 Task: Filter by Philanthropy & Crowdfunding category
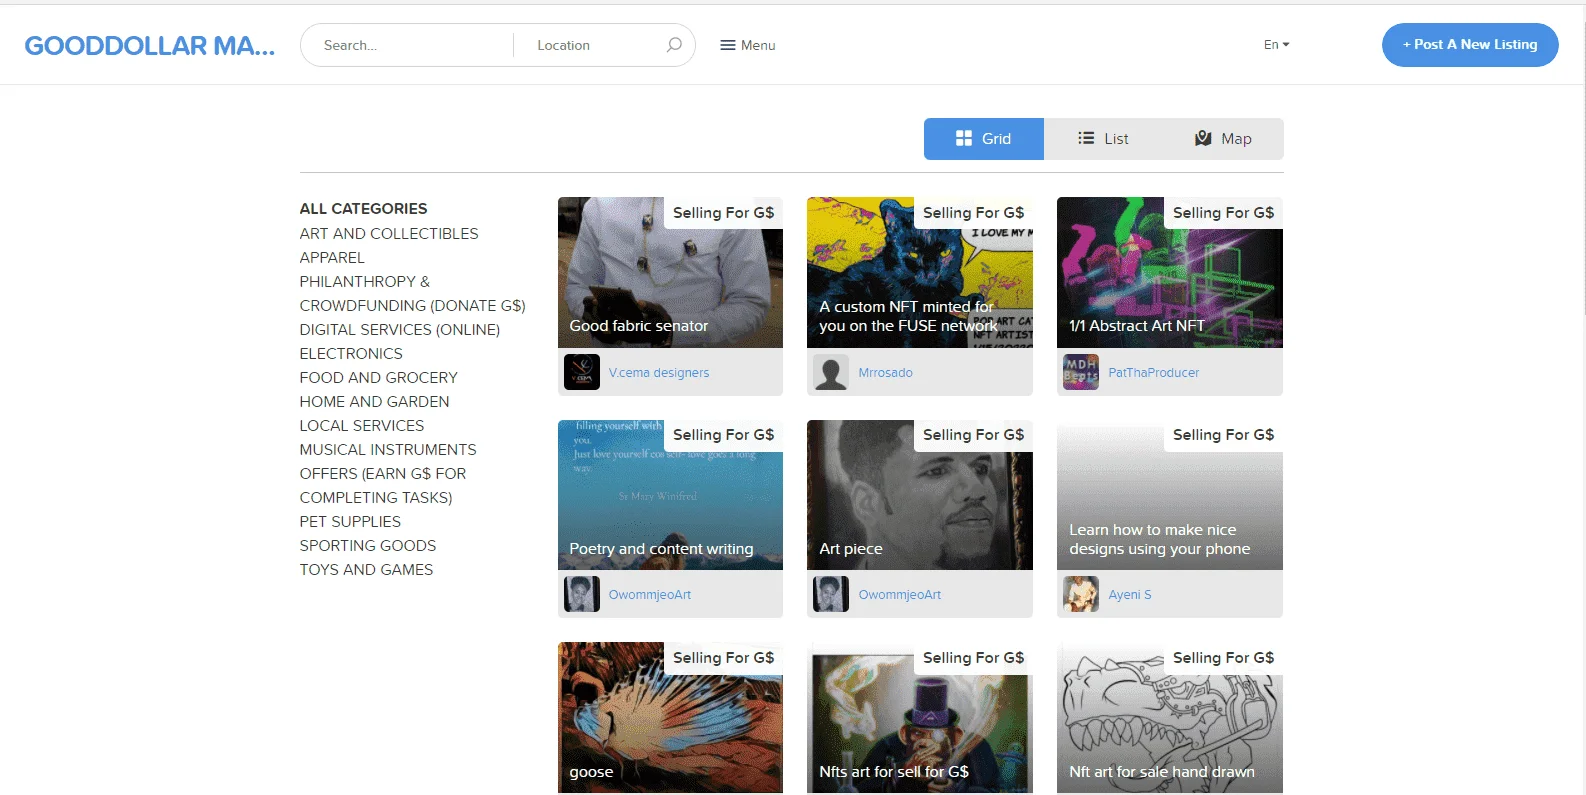[x=412, y=294]
